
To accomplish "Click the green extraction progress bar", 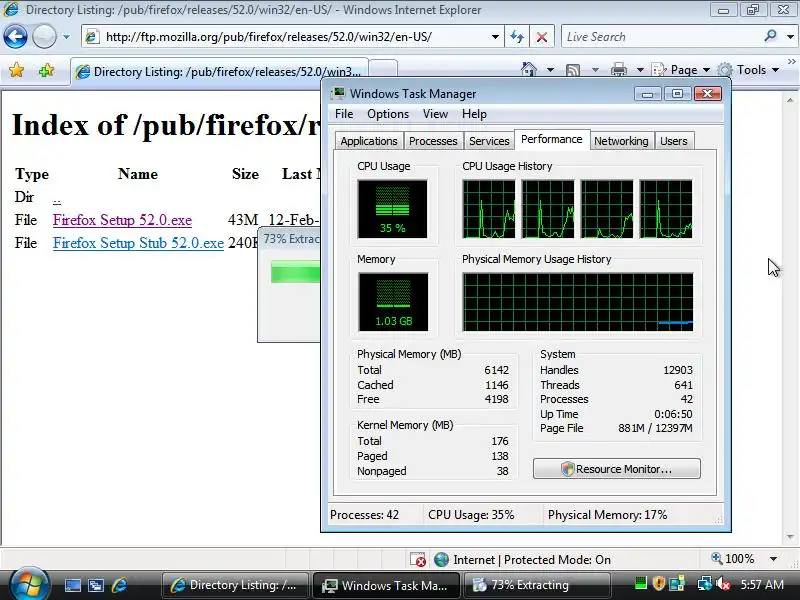I will 295,271.
